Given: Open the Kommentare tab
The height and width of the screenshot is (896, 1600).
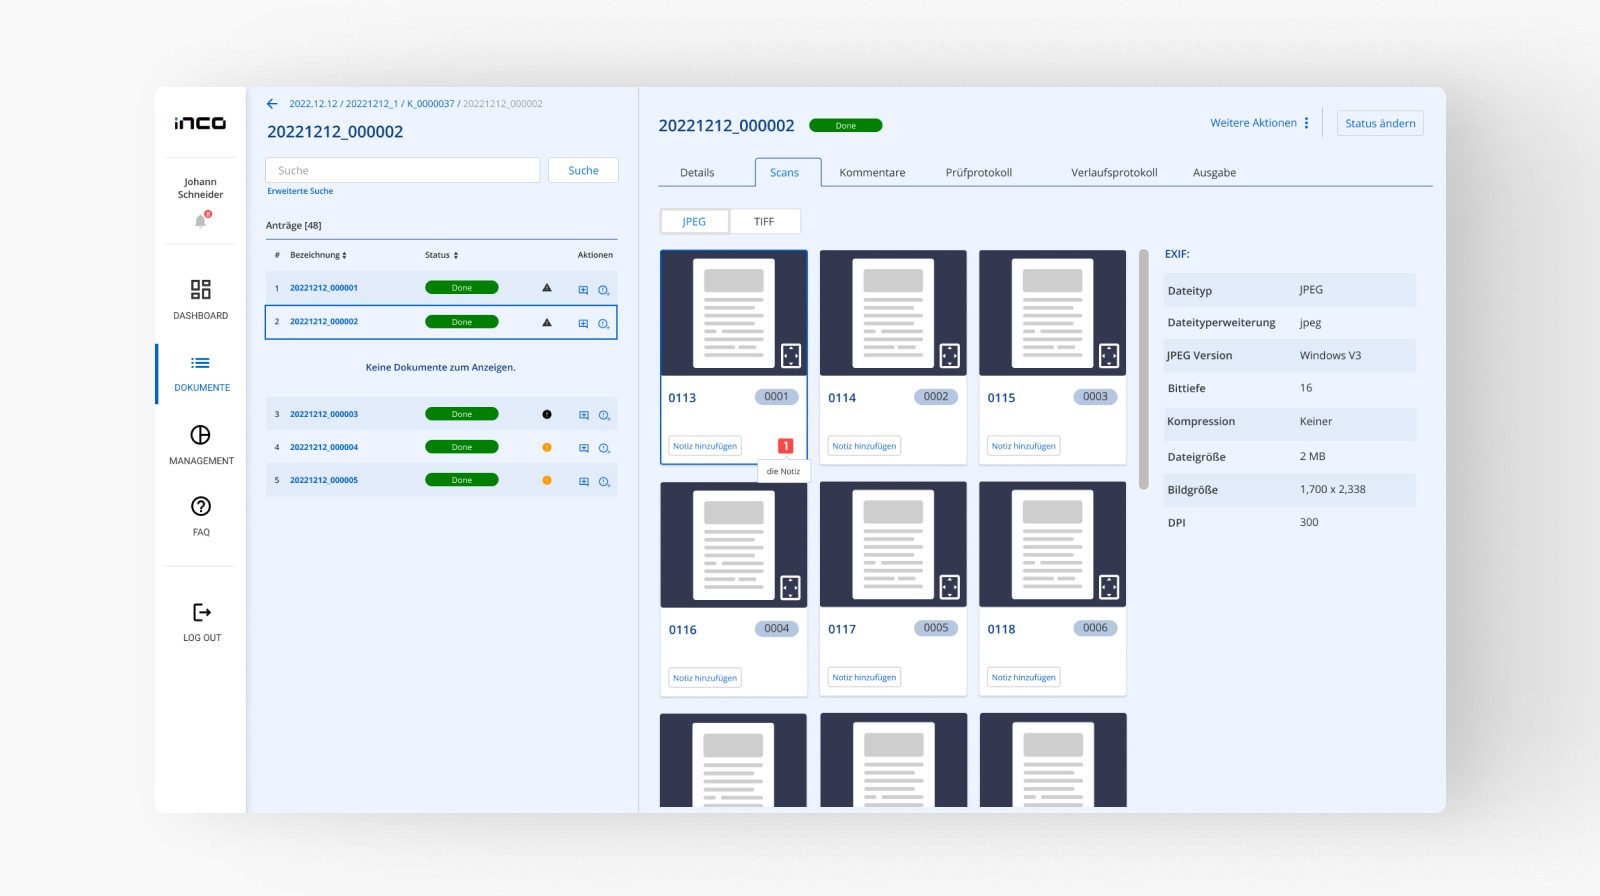Looking at the screenshot, I should point(872,172).
